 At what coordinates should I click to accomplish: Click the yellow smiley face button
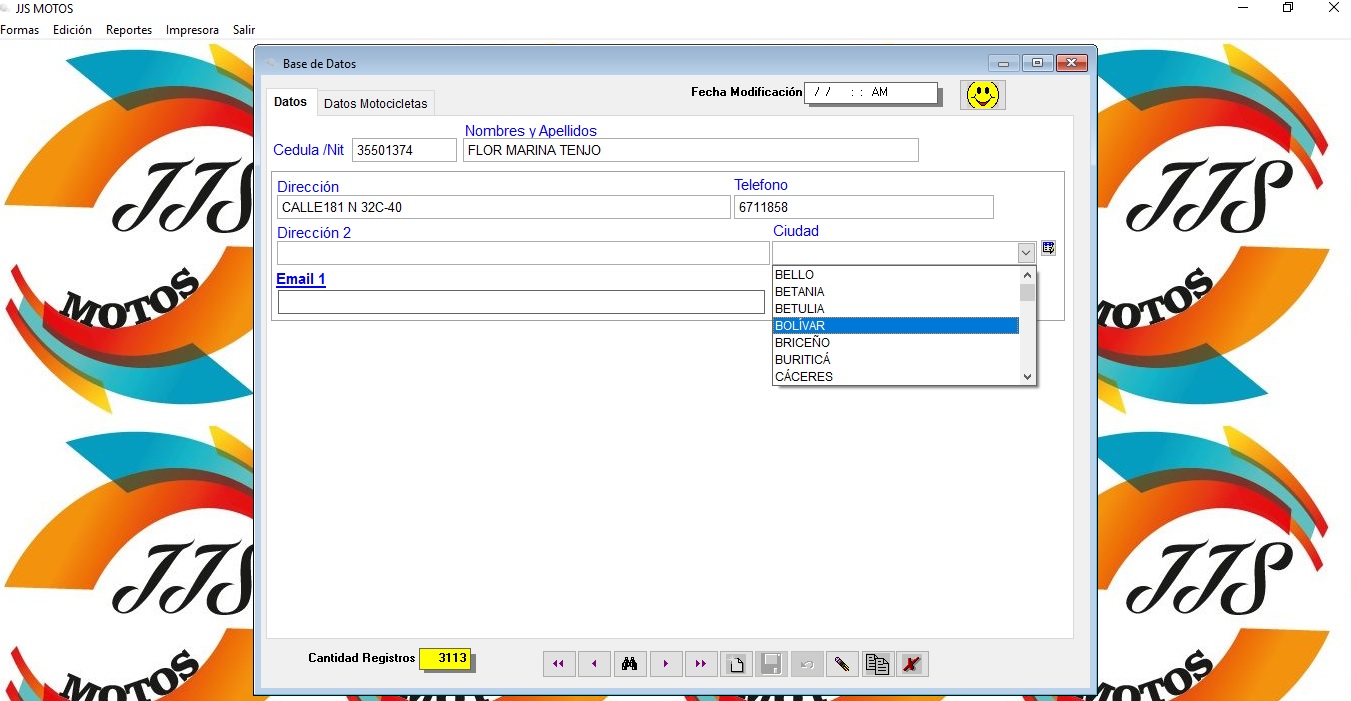[x=983, y=95]
